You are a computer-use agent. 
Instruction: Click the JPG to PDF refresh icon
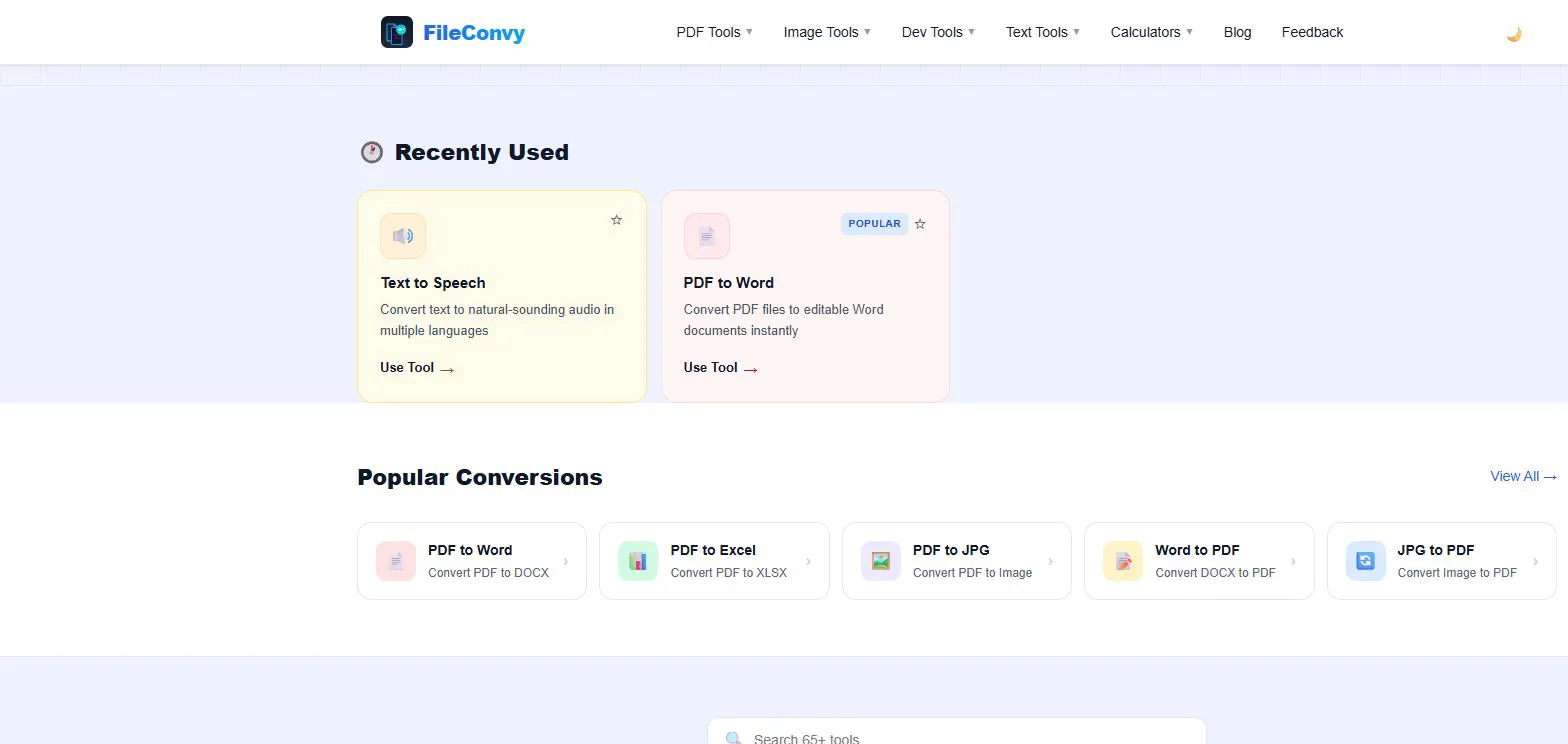pyautogui.click(x=1366, y=561)
